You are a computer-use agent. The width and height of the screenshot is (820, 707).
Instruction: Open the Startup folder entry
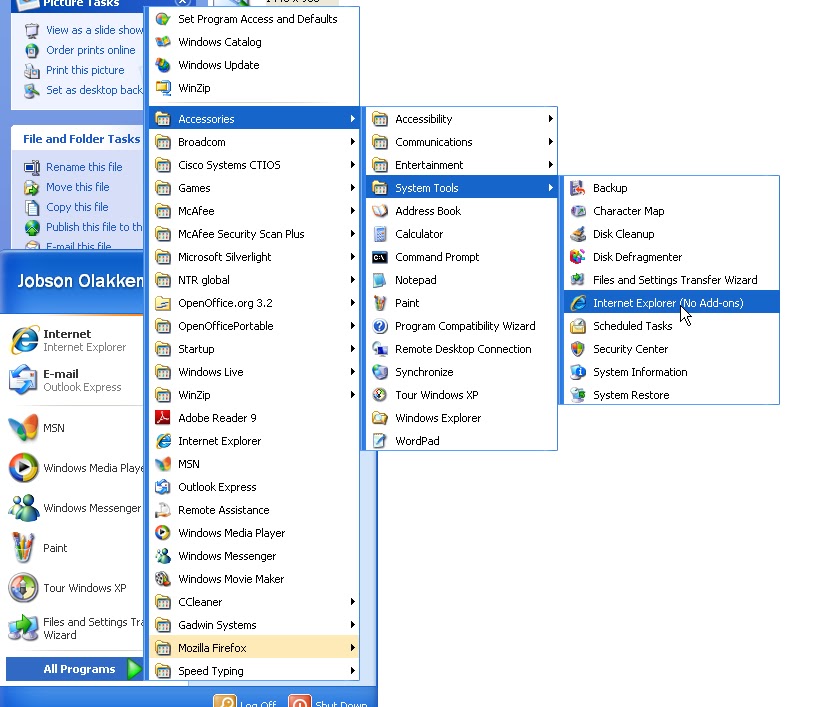coord(254,349)
